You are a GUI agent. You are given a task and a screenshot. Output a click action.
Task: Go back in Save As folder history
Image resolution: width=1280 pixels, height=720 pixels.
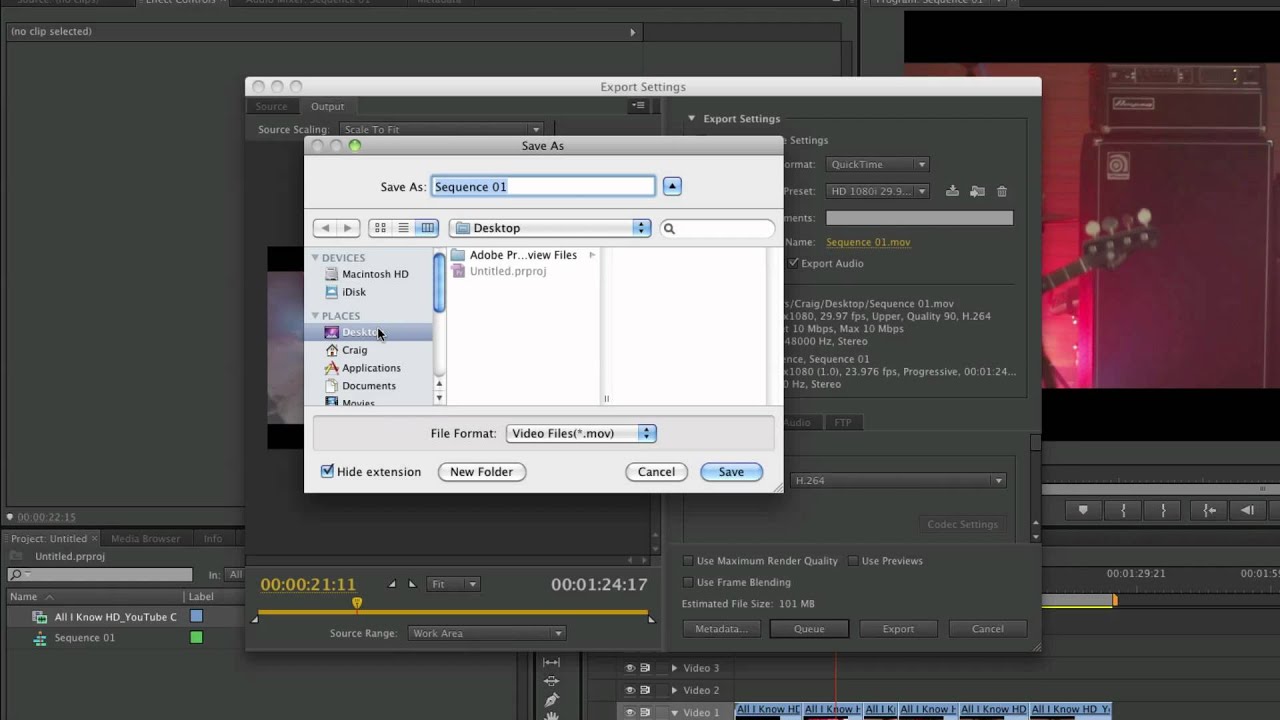pos(325,228)
